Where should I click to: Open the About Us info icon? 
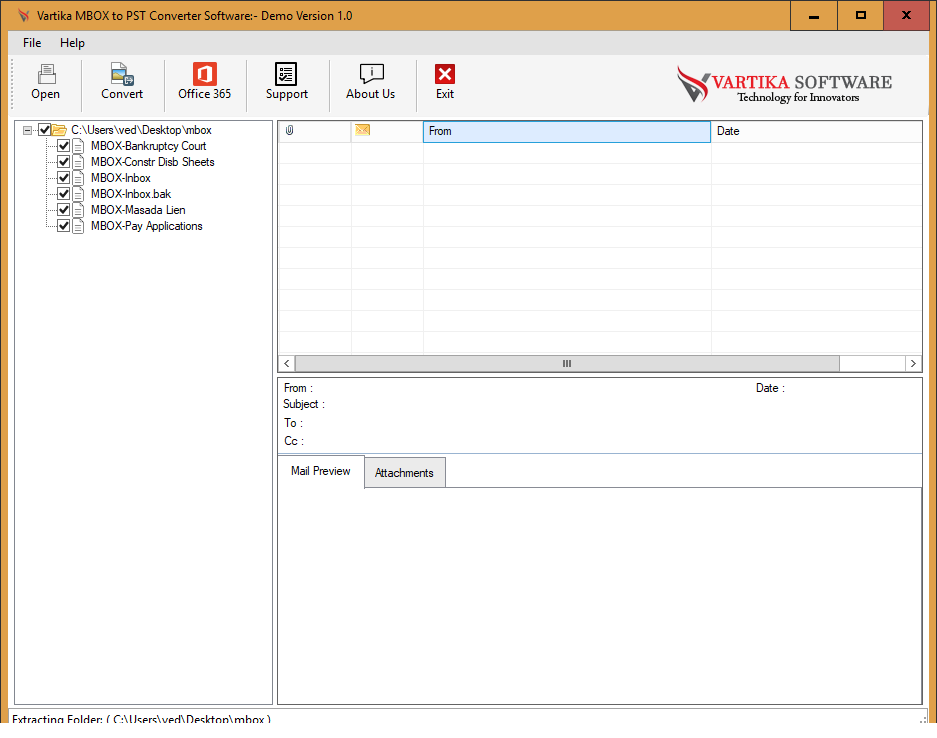(x=371, y=74)
